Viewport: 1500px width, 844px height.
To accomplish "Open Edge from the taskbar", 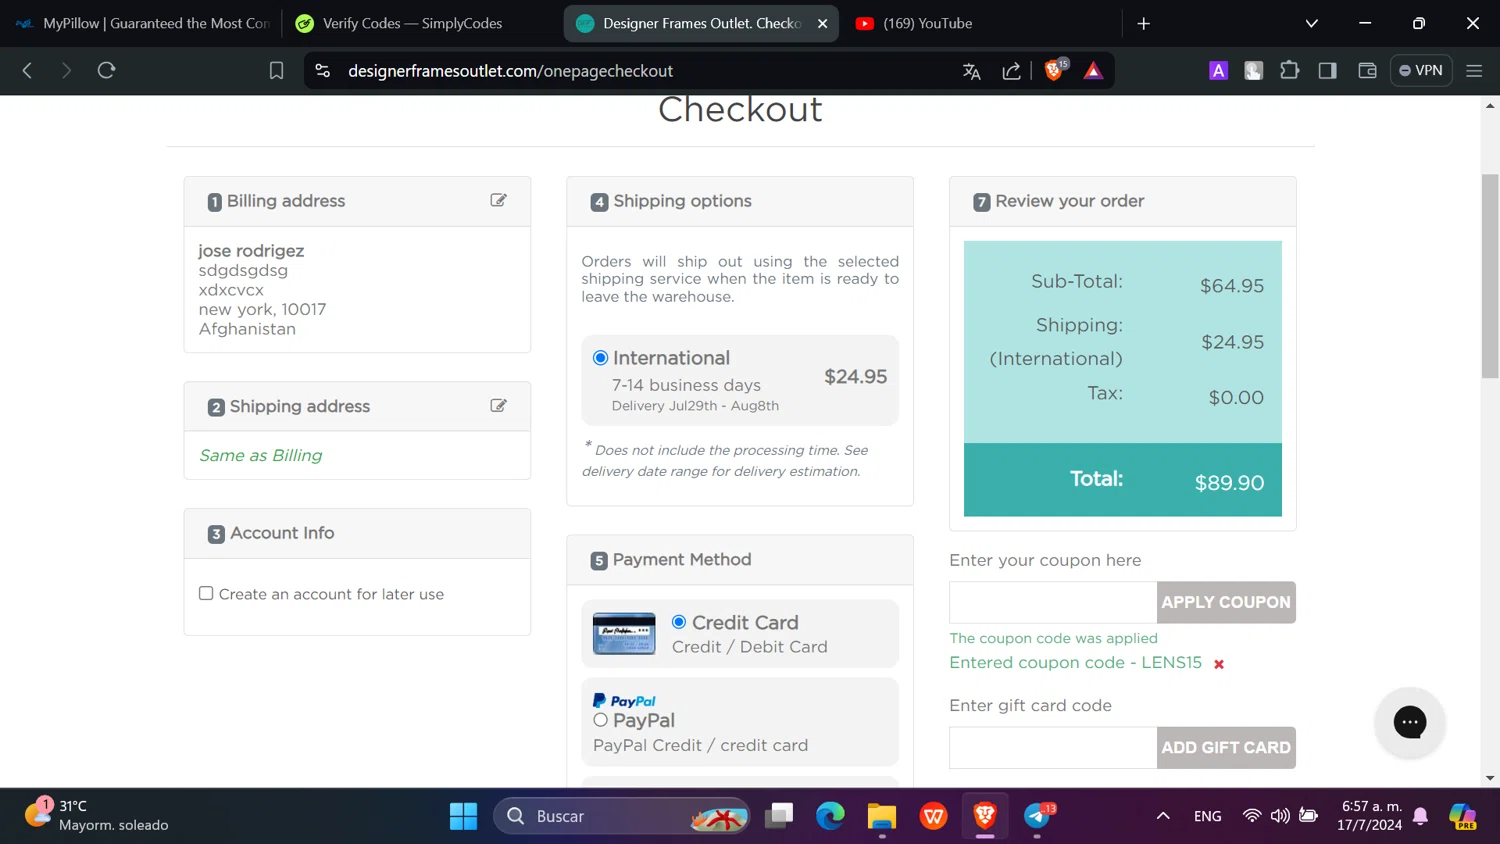I will tap(830, 816).
